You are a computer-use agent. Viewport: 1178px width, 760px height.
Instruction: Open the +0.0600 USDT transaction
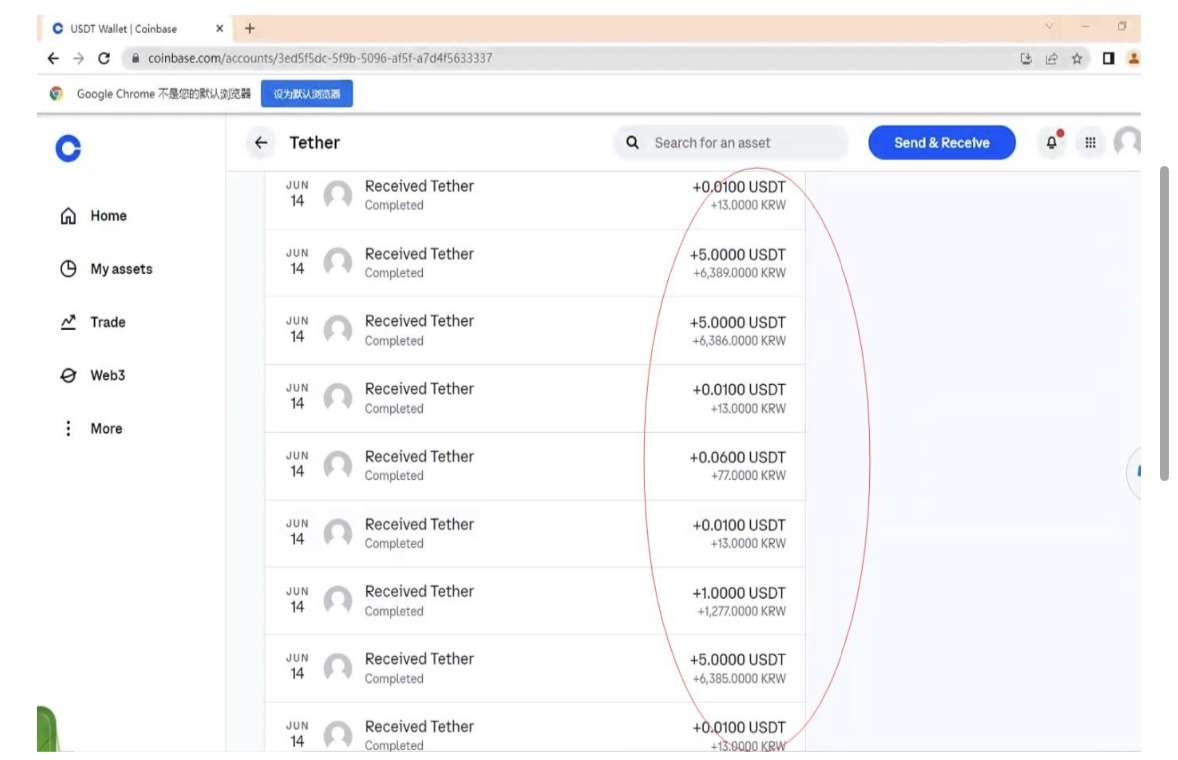coord(535,466)
